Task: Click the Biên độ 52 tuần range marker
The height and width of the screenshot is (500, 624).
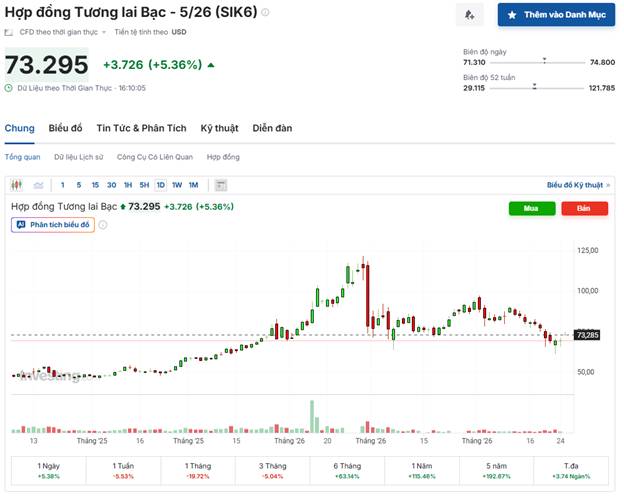Action: [534, 86]
